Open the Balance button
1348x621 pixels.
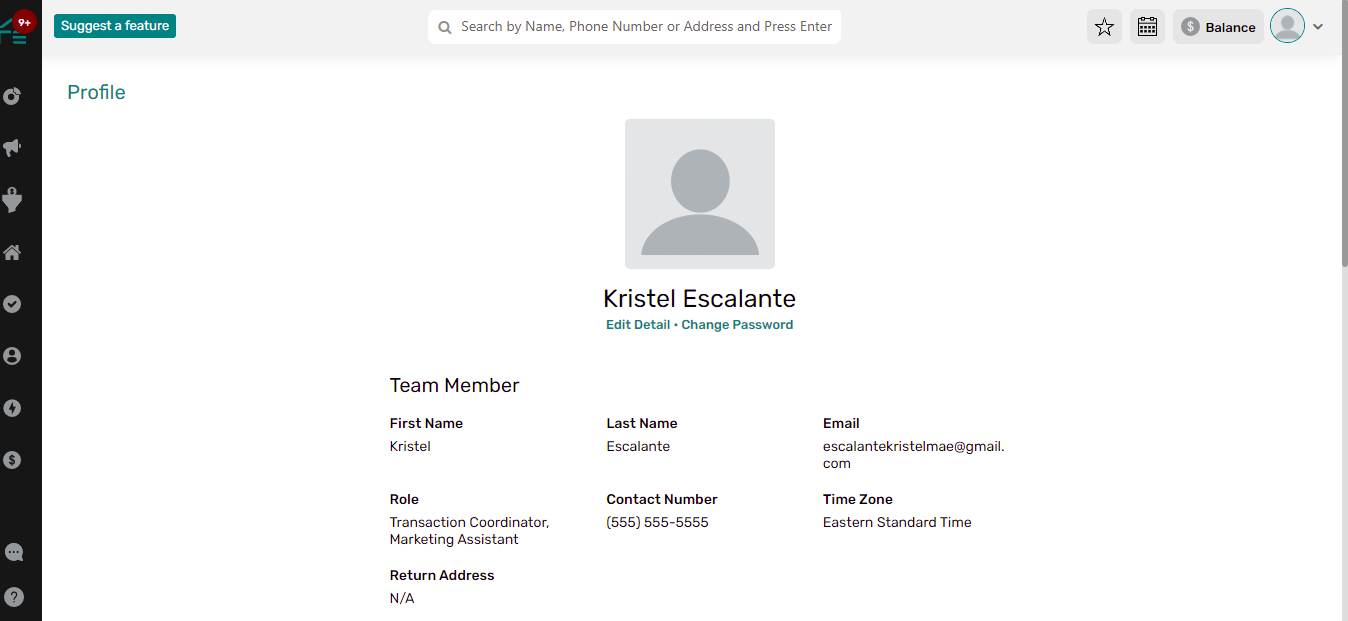[x=1218, y=27]
